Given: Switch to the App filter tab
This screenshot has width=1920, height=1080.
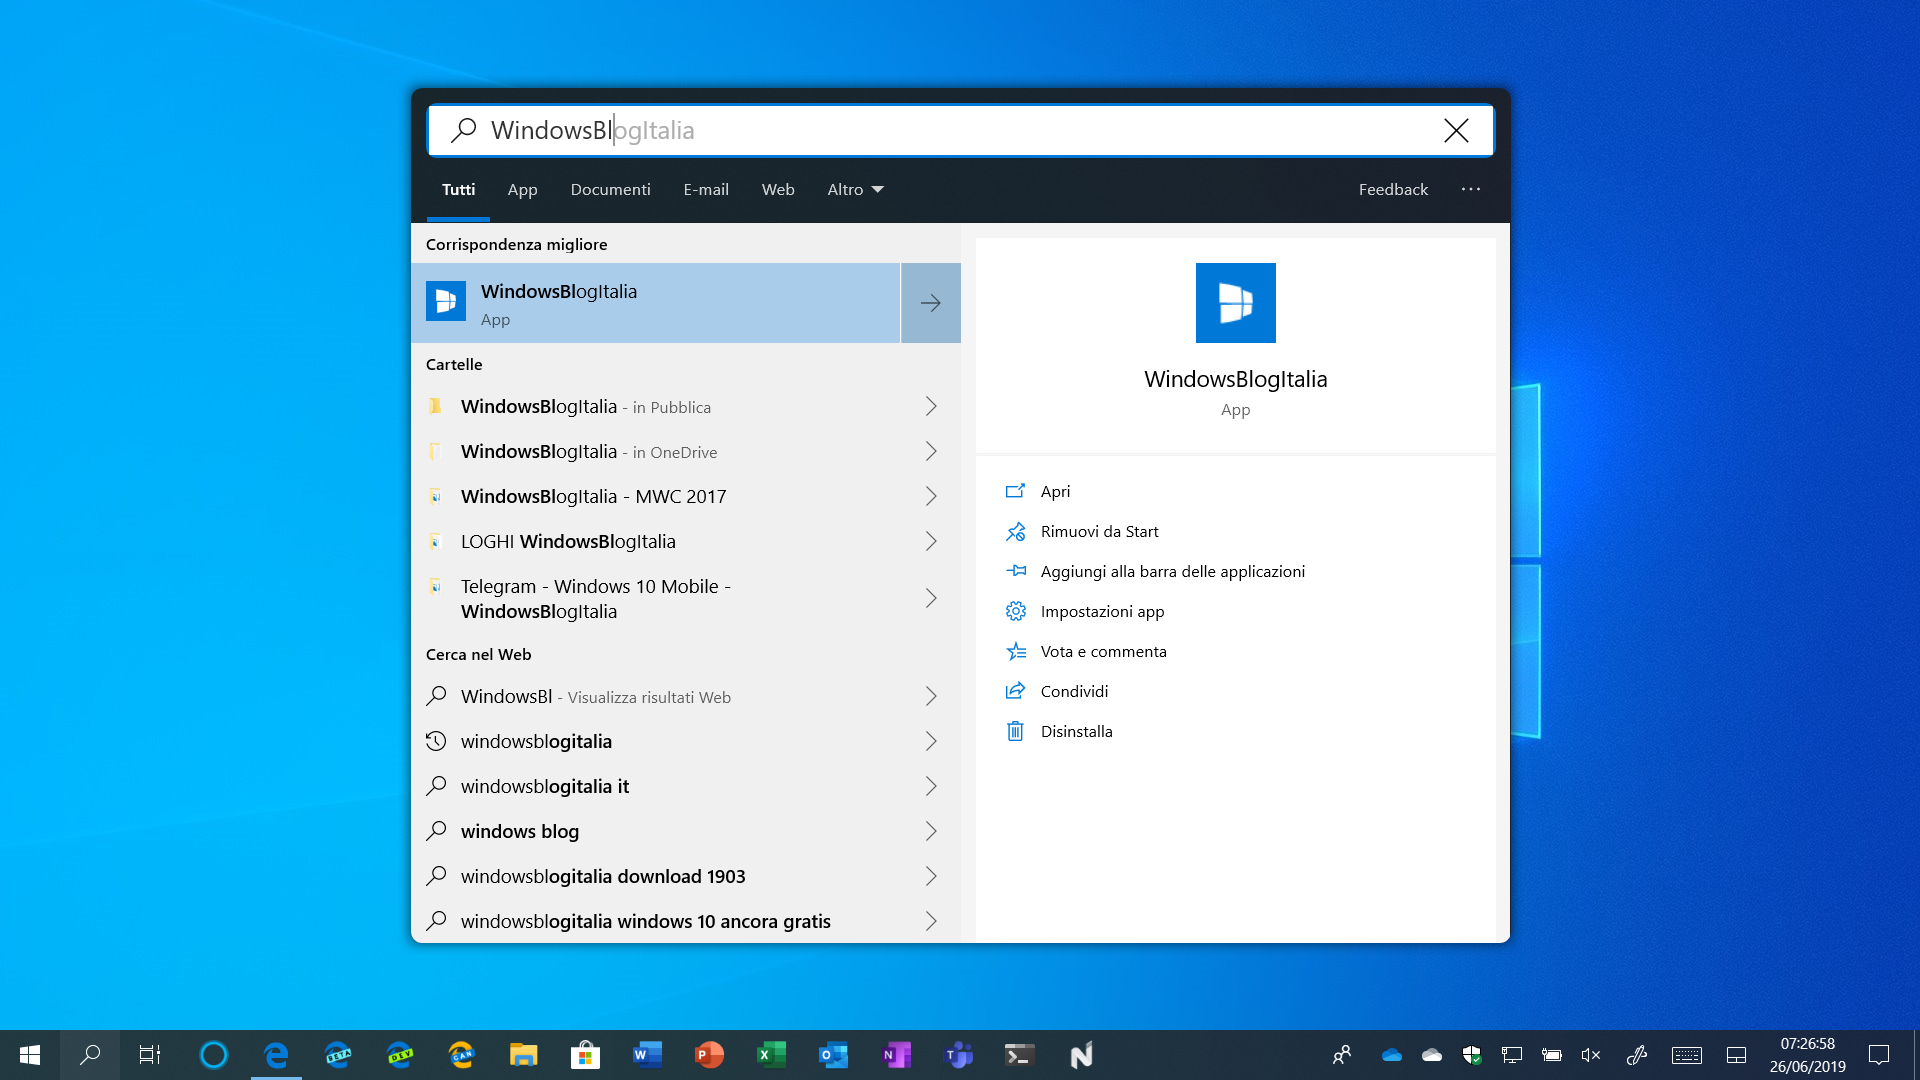Looking at the screenshot, I should pyautogui.click(x=522, y=189).
